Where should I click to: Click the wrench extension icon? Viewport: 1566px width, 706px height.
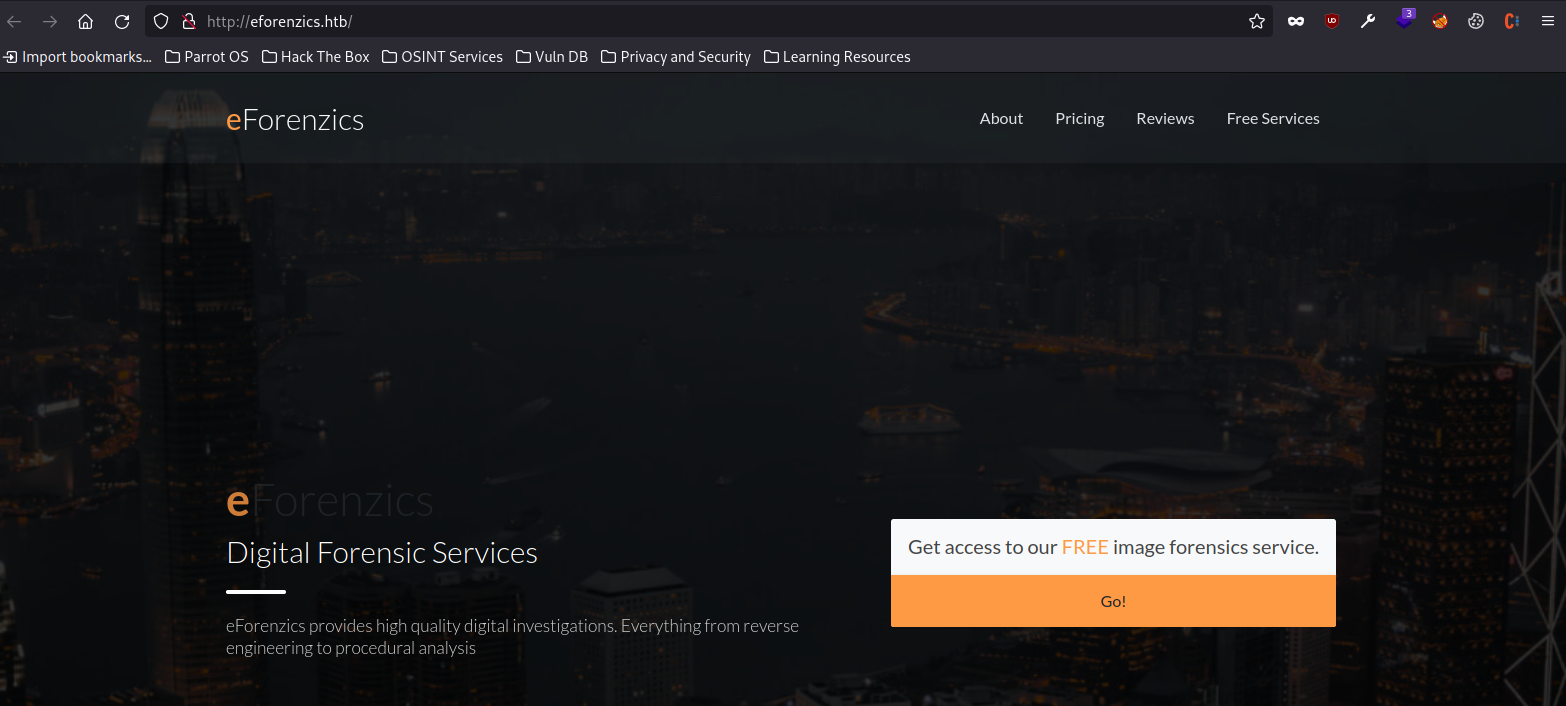(x=1369, y=21)
